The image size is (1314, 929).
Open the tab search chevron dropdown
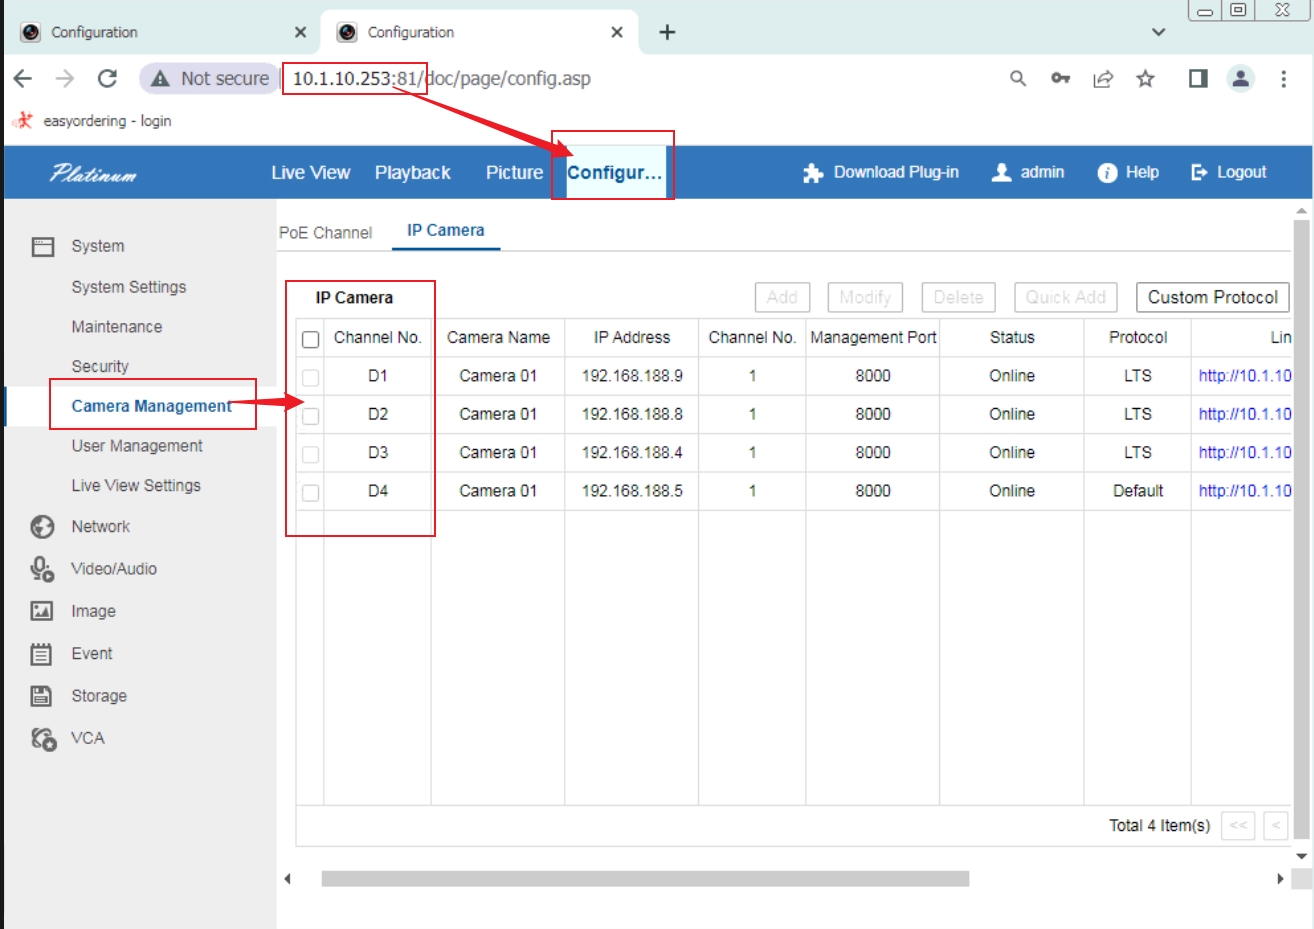point(1159,32)
